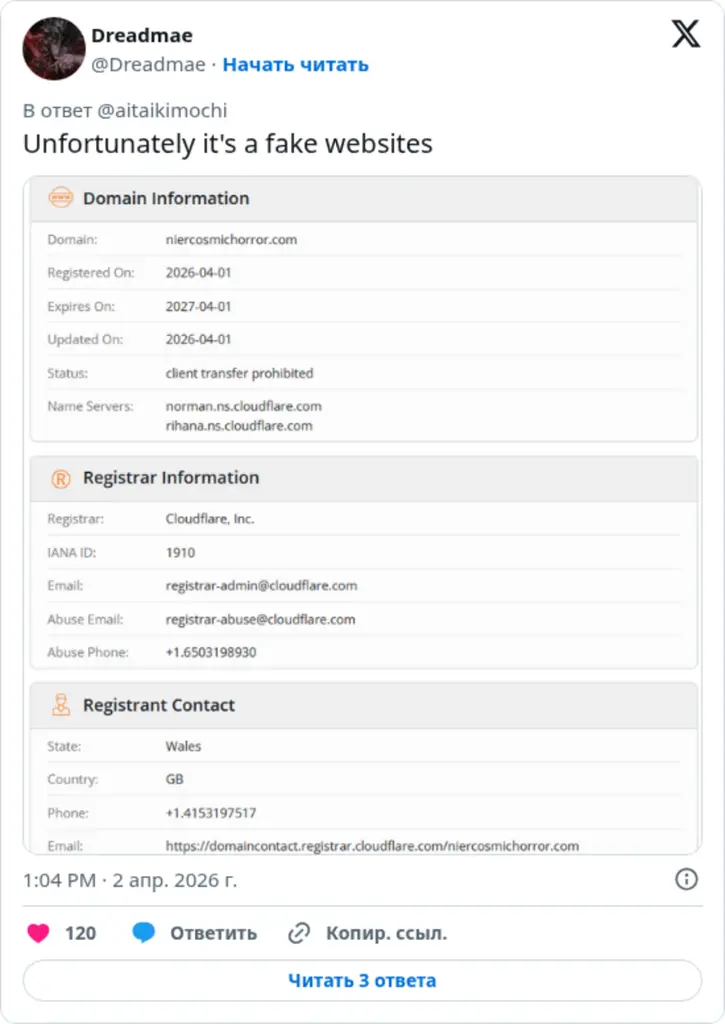Image resolution: width=725 pixels, height=1024 pixels.
Task: Open the "Читать 3 ответа" replies button
Action: click(362, 980)
